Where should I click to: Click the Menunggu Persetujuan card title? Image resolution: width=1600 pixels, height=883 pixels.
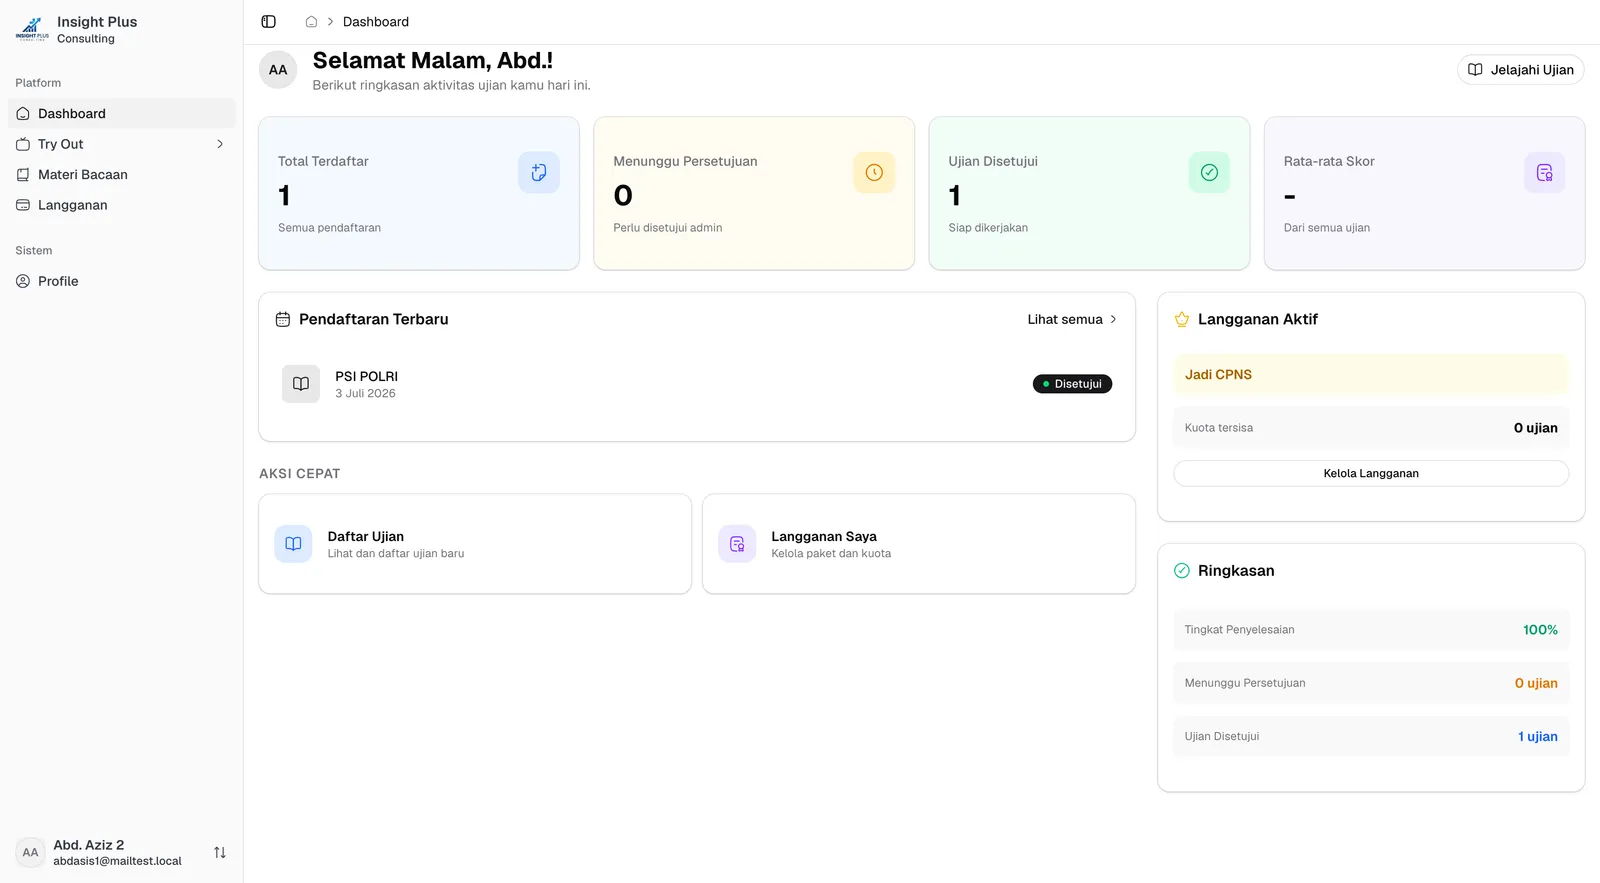tap(685, 161)
